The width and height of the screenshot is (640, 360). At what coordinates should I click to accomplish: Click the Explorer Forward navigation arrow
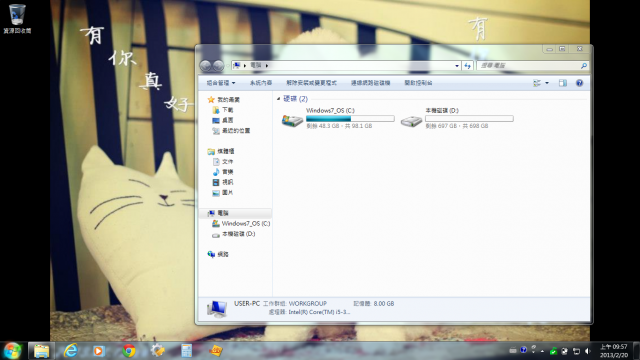coord(218,65)
